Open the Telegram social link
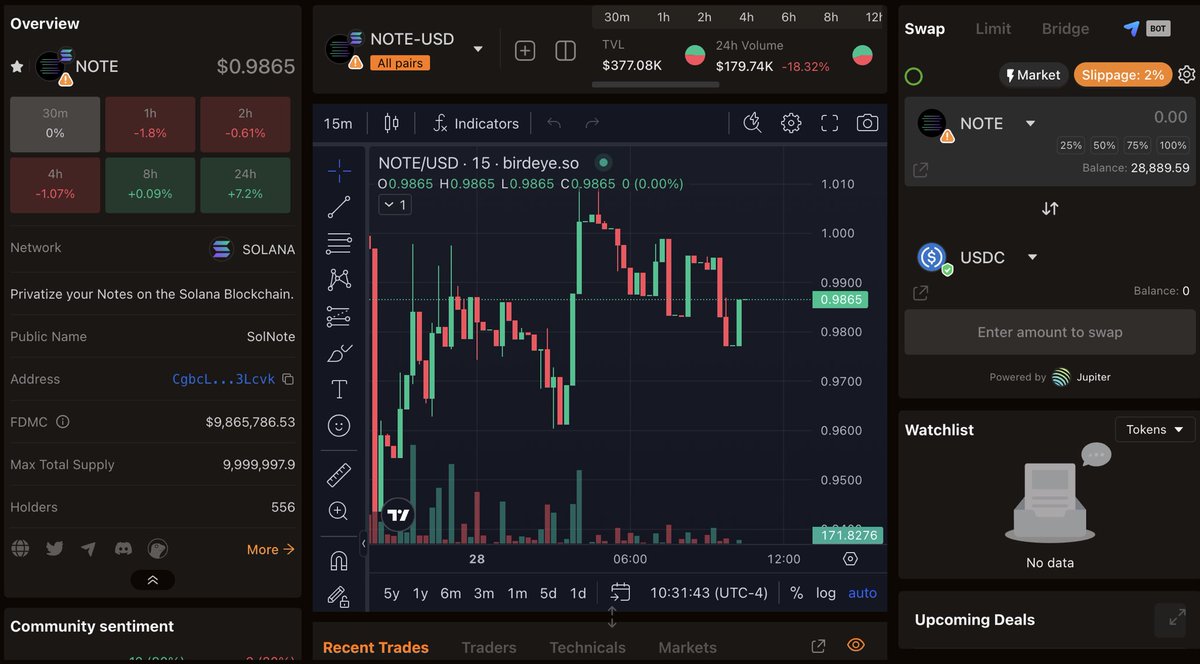The image size is (1200, 664). tap(89, 549)
